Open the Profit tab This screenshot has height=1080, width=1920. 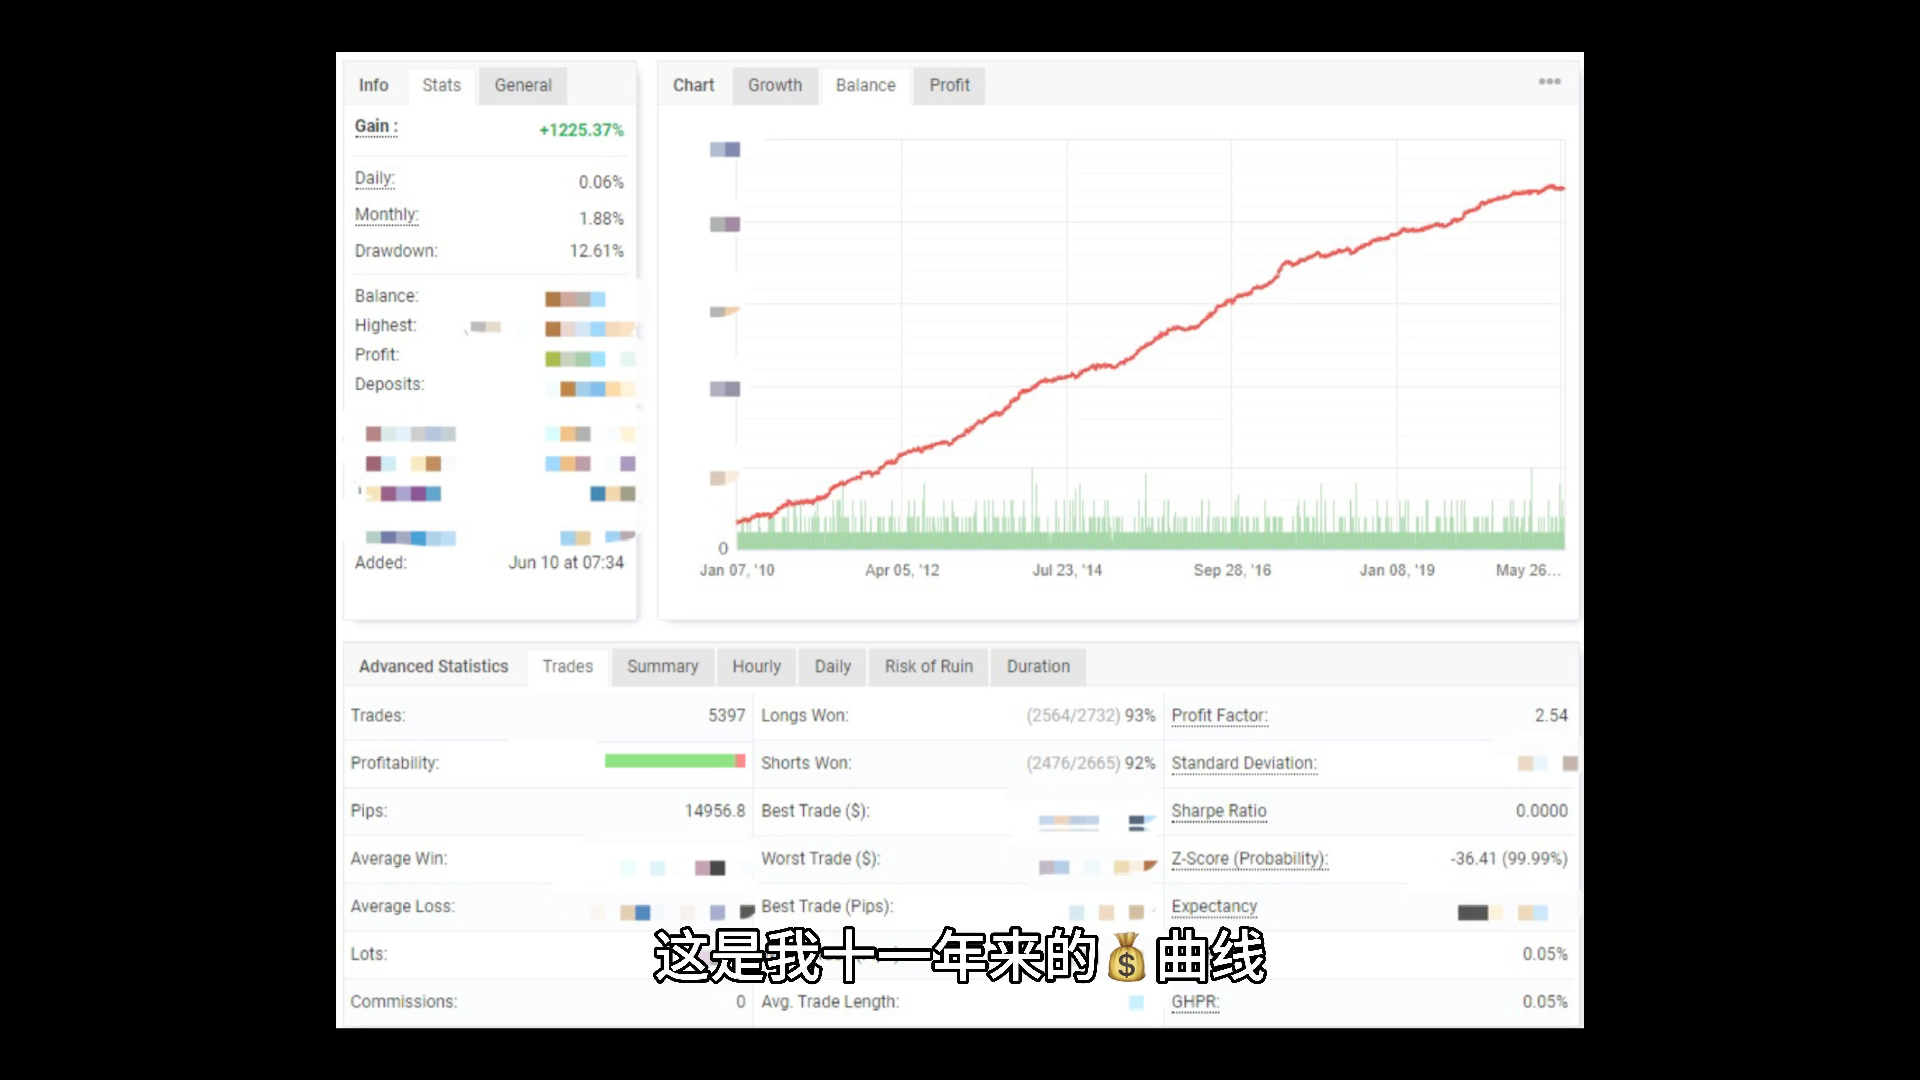949,84
